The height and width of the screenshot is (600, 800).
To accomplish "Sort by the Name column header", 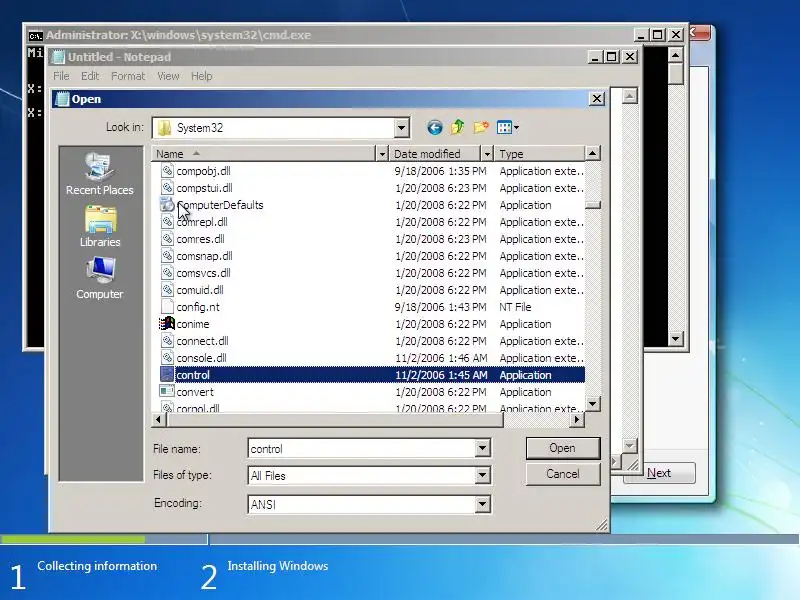I will coord(263,154).
